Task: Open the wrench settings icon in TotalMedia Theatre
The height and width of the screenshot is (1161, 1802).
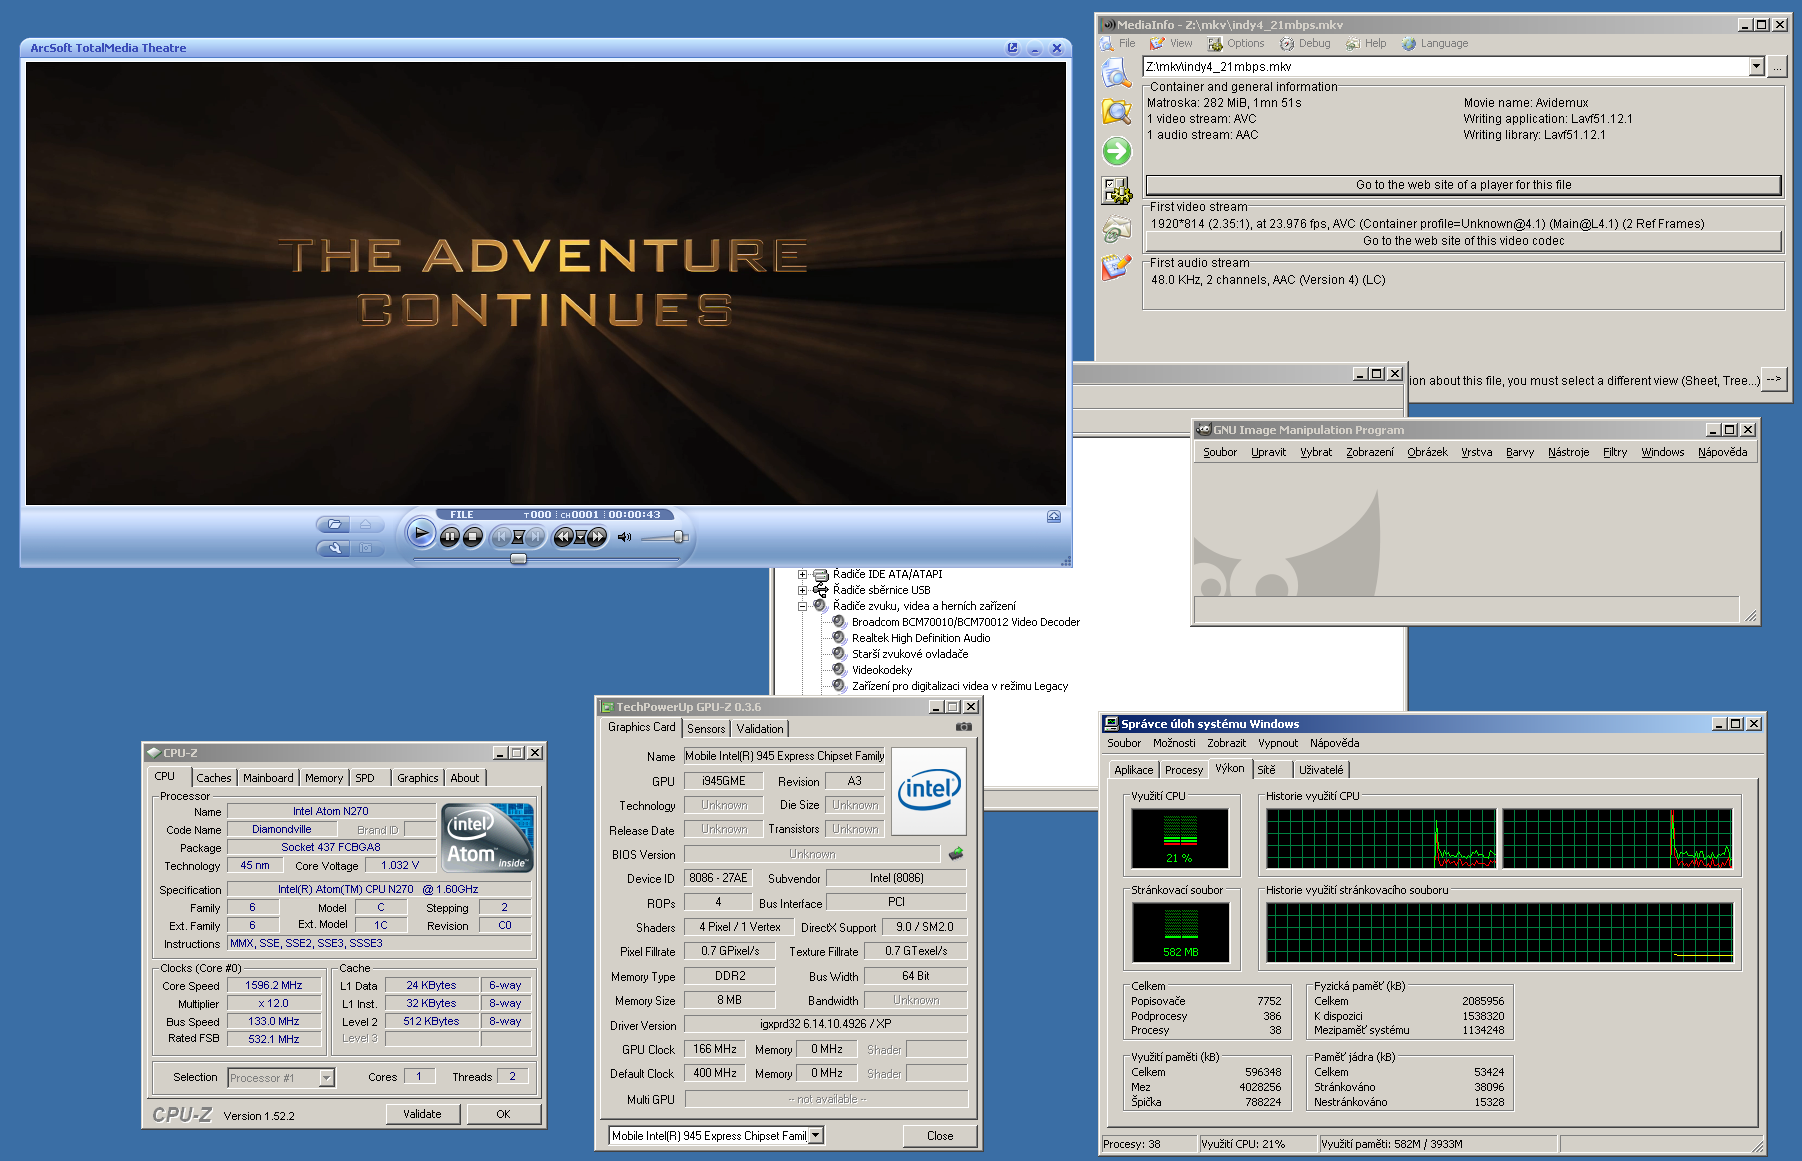Action: pos(334,548)
